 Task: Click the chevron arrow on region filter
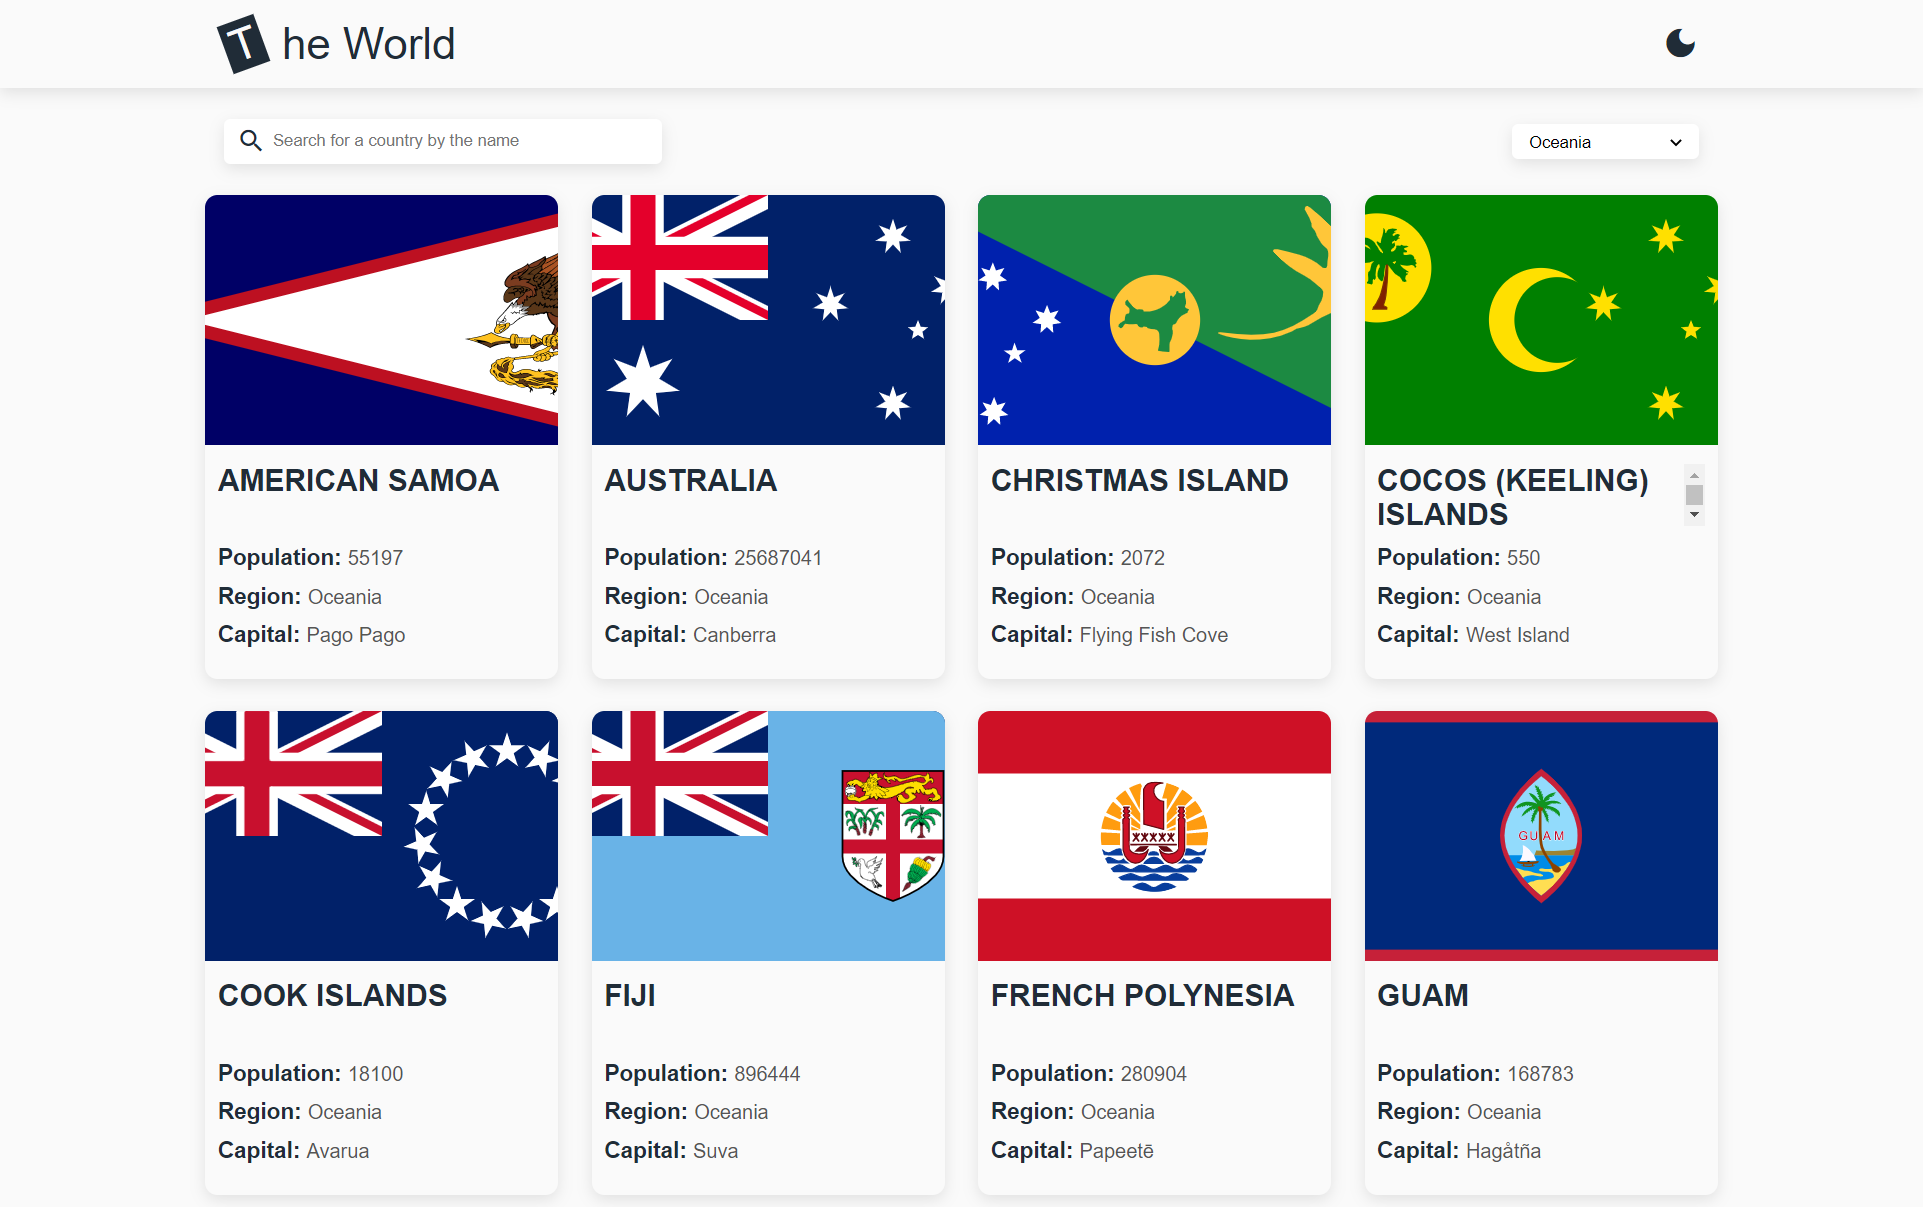(1676, 142)
